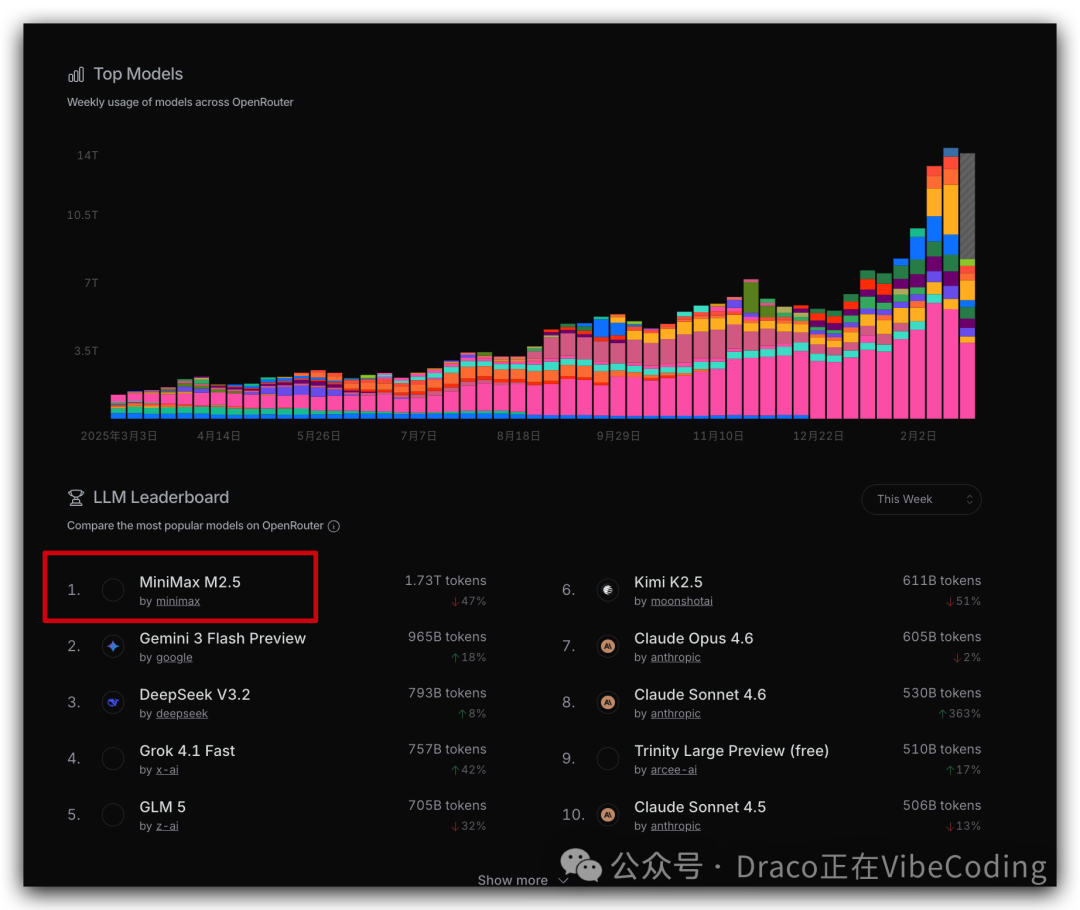Click the Claude Sonnet 4.5 Anthropic icon
The width and height of the screenshot is (1080, 910).
(608, 815)
